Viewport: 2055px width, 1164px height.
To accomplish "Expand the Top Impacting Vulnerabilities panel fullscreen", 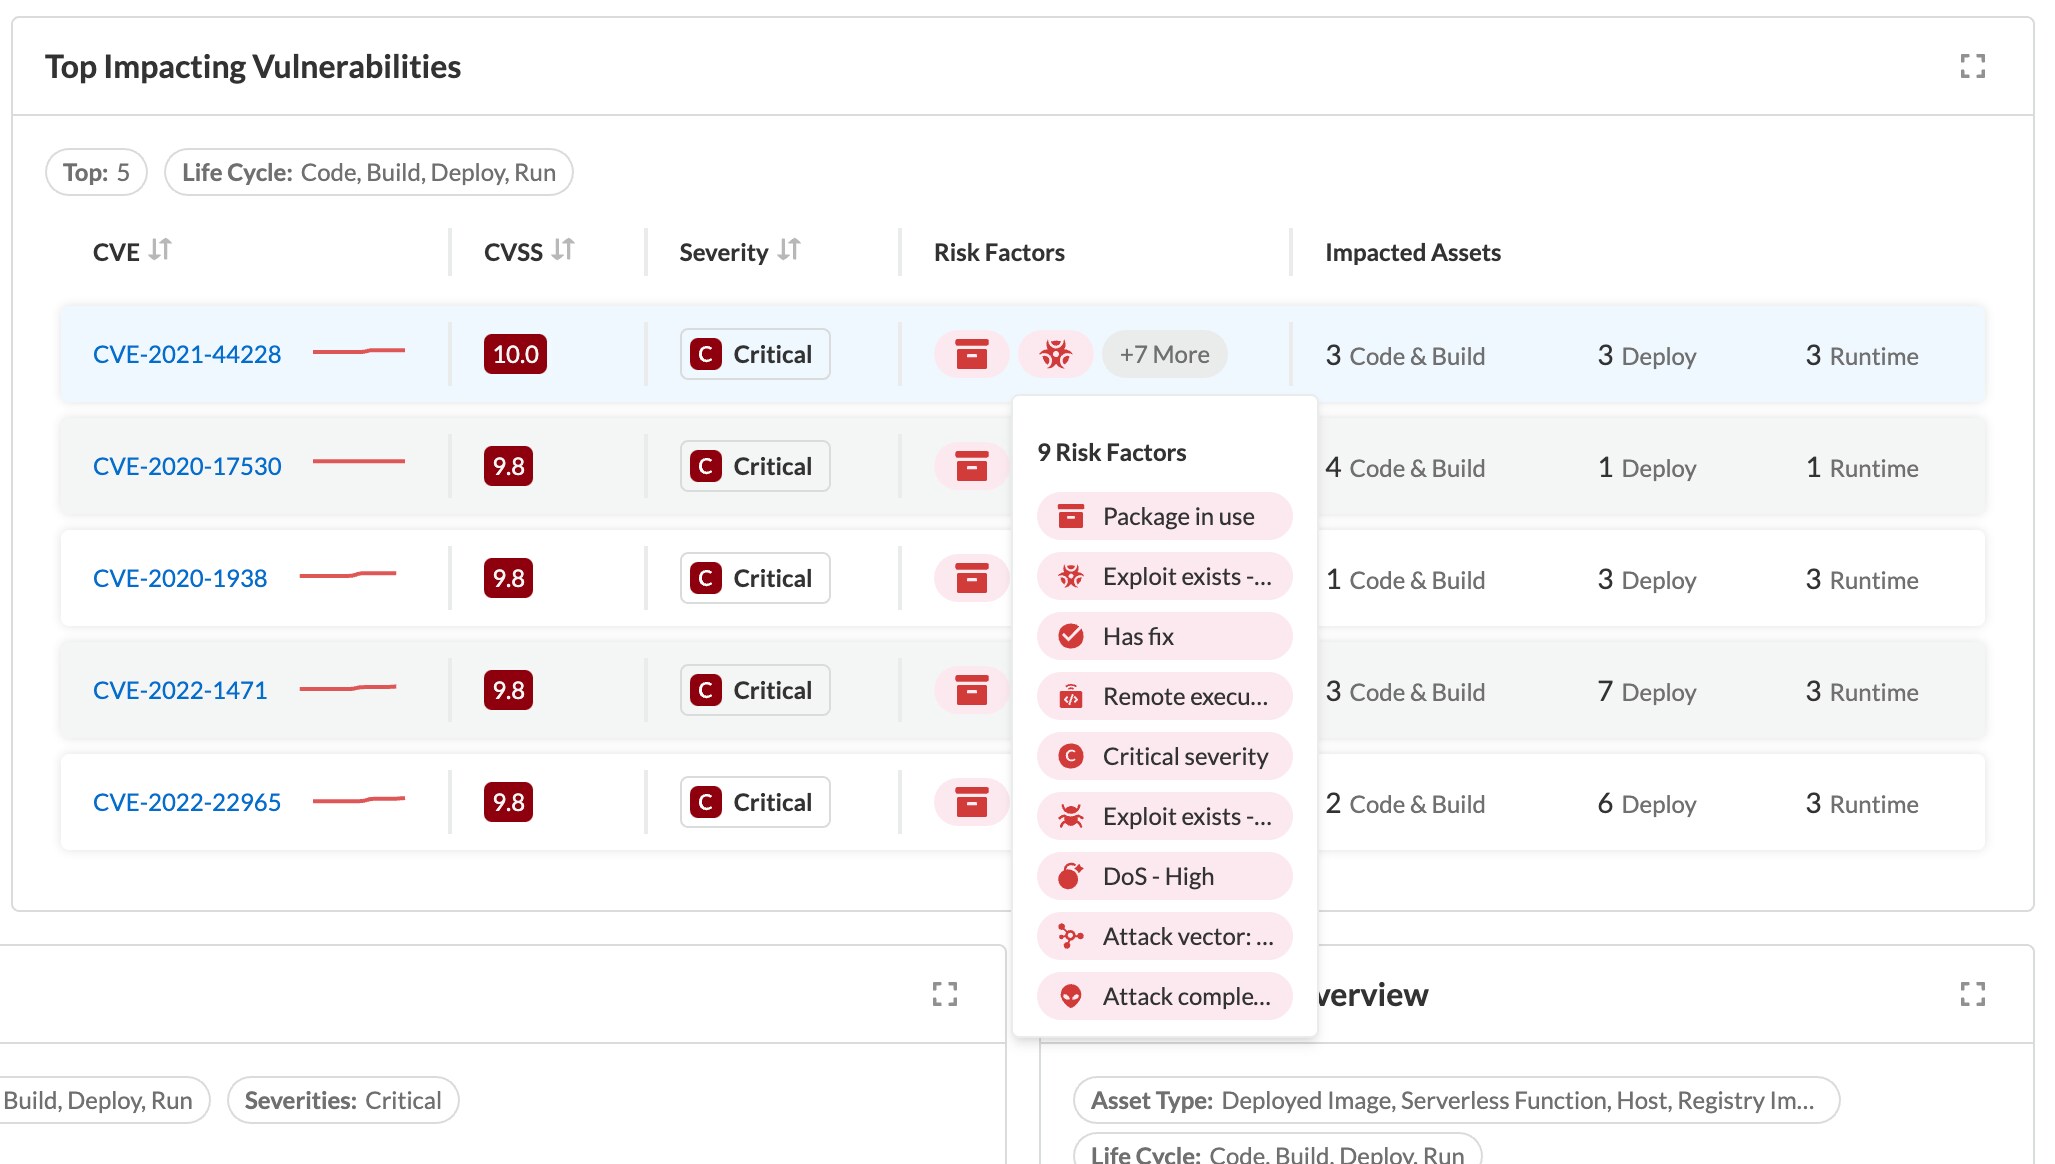I will 1972,66.
